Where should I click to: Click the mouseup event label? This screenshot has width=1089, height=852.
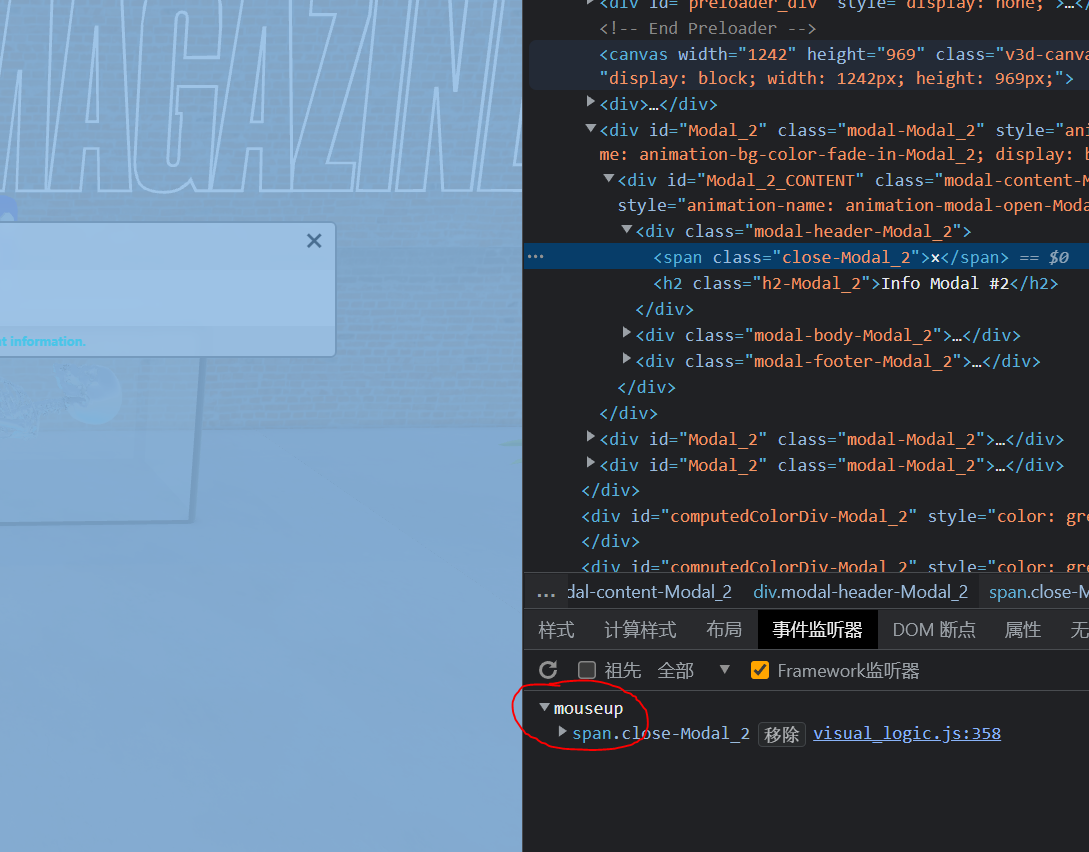pos(588,708)
